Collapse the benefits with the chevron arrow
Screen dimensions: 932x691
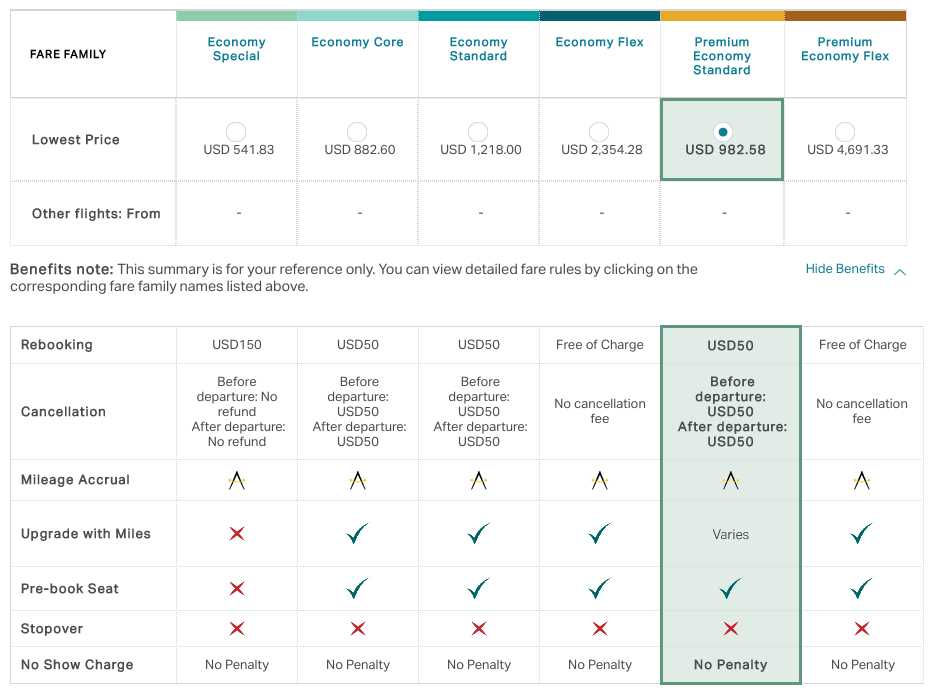pos(900,272)
